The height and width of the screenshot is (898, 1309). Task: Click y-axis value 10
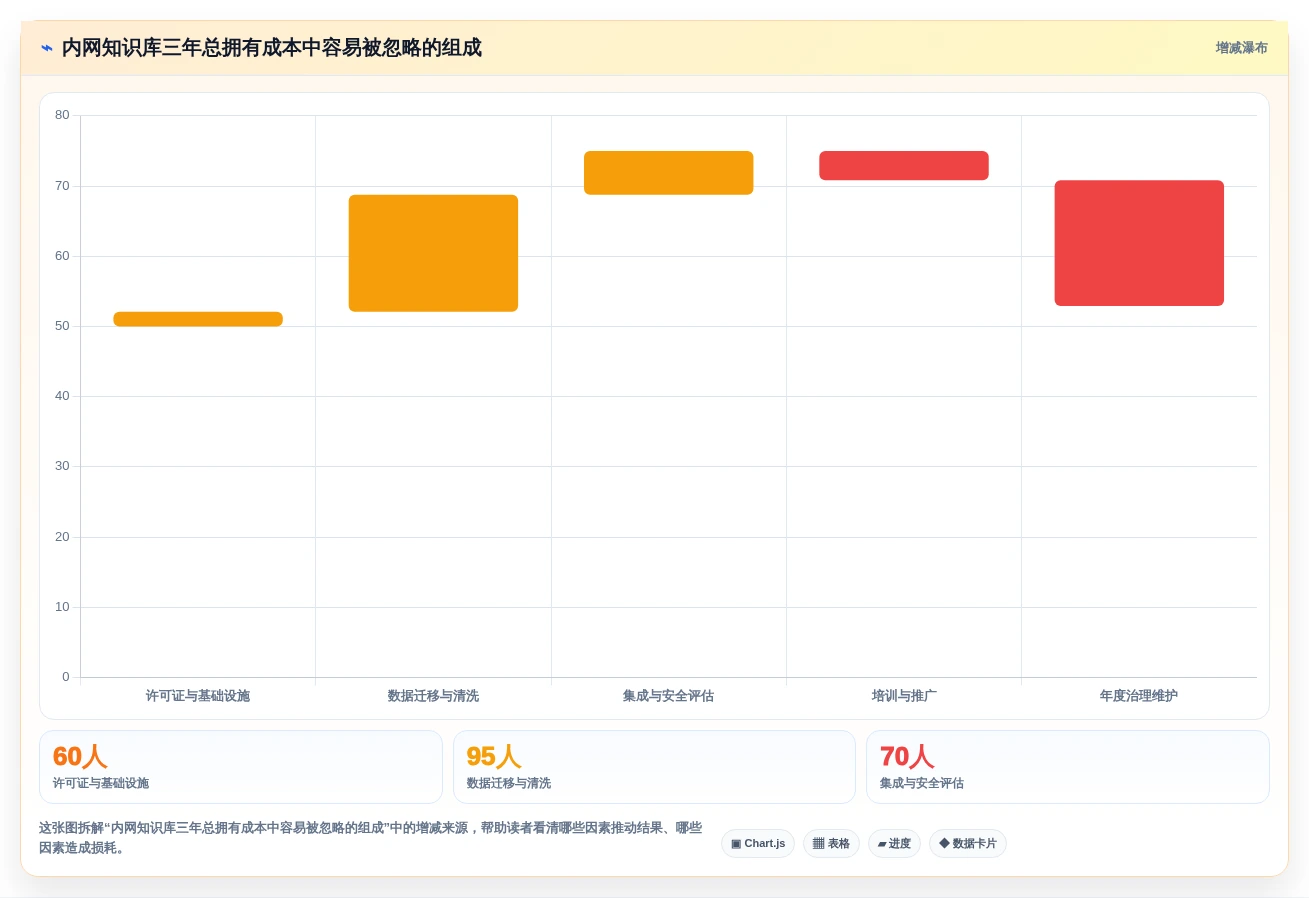62,607
